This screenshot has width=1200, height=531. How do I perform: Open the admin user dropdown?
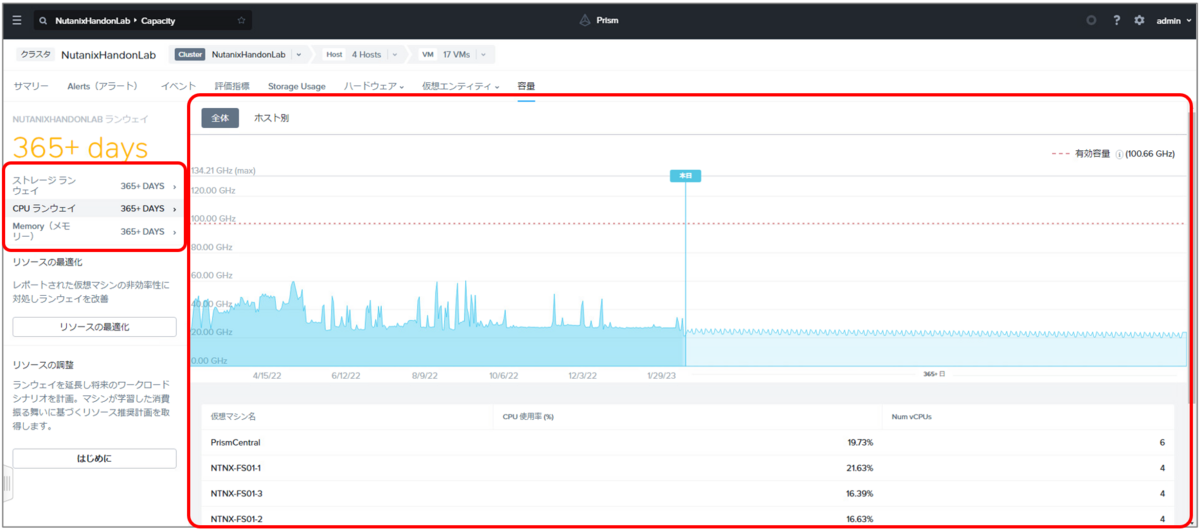coord(1174,20)
